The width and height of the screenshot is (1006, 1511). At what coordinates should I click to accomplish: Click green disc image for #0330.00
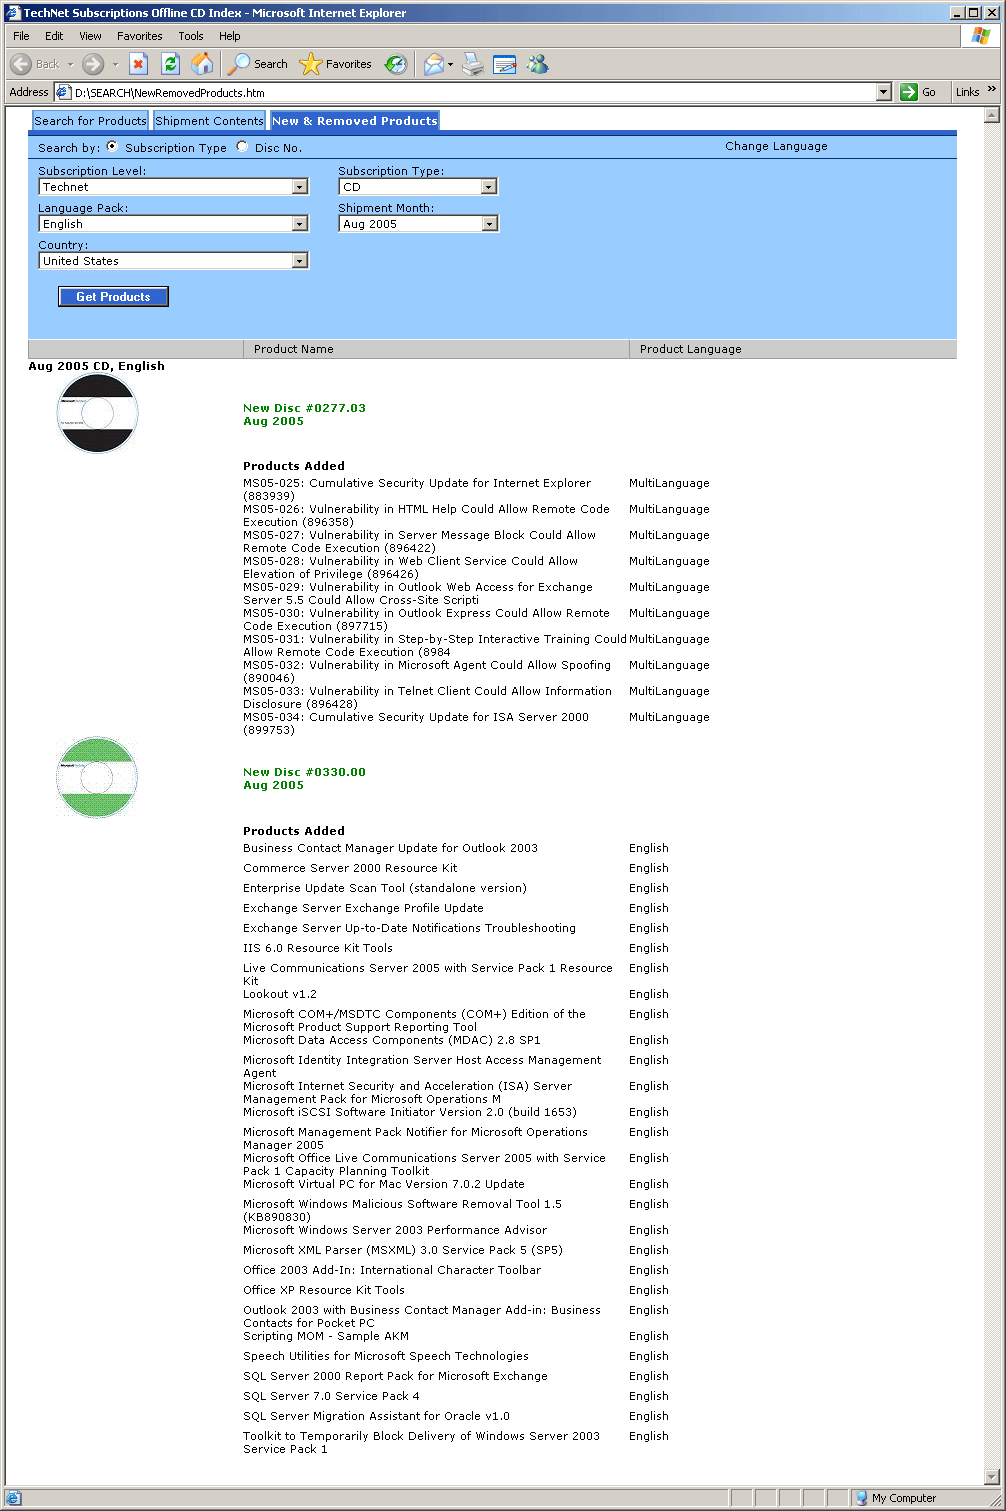click(97, 777)
